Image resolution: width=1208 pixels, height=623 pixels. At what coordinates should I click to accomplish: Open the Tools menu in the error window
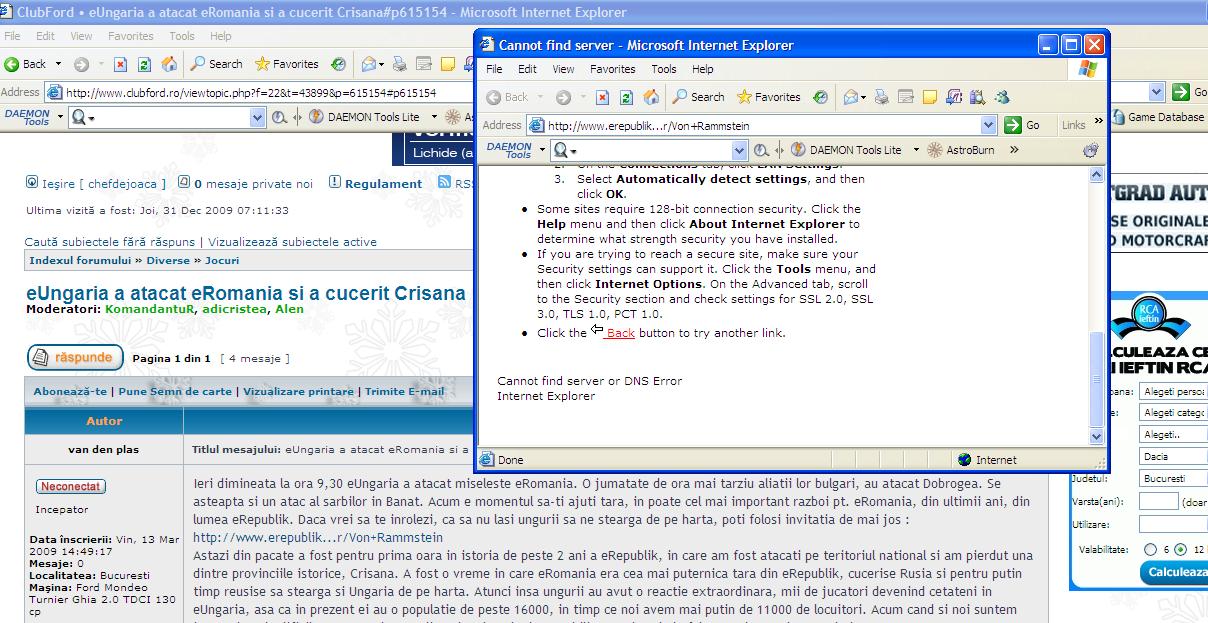tap(664, 69)
